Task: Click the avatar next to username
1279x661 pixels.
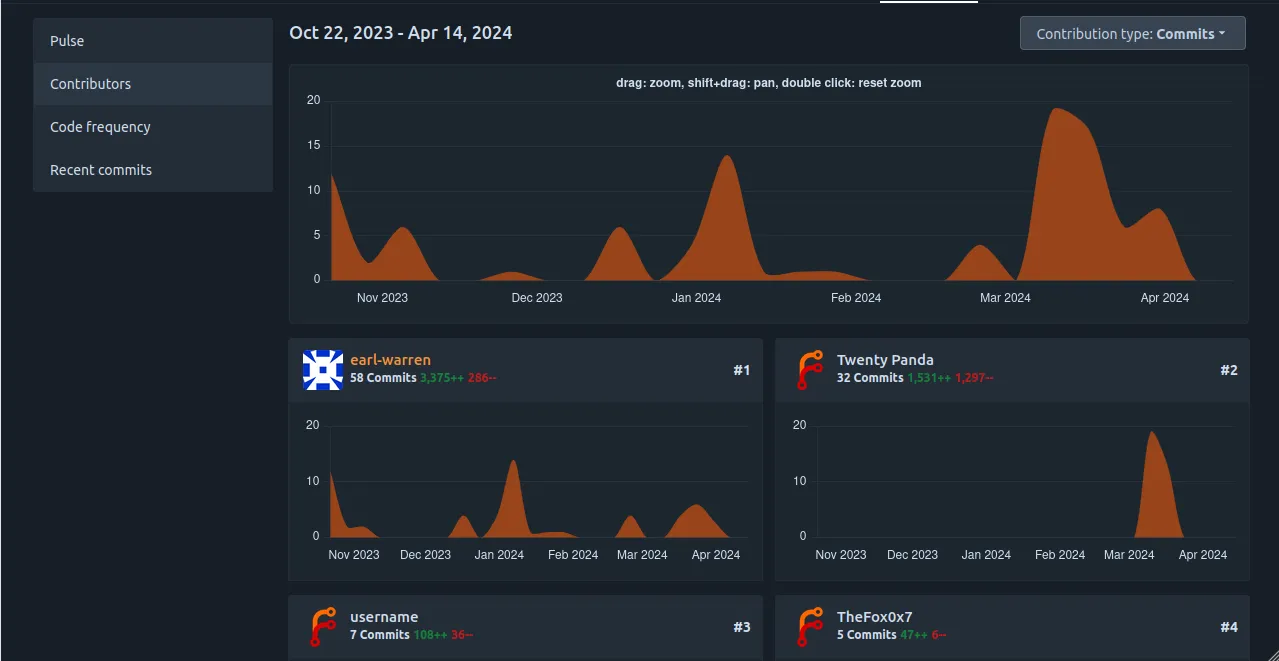Action: click(x=322, y=627)
